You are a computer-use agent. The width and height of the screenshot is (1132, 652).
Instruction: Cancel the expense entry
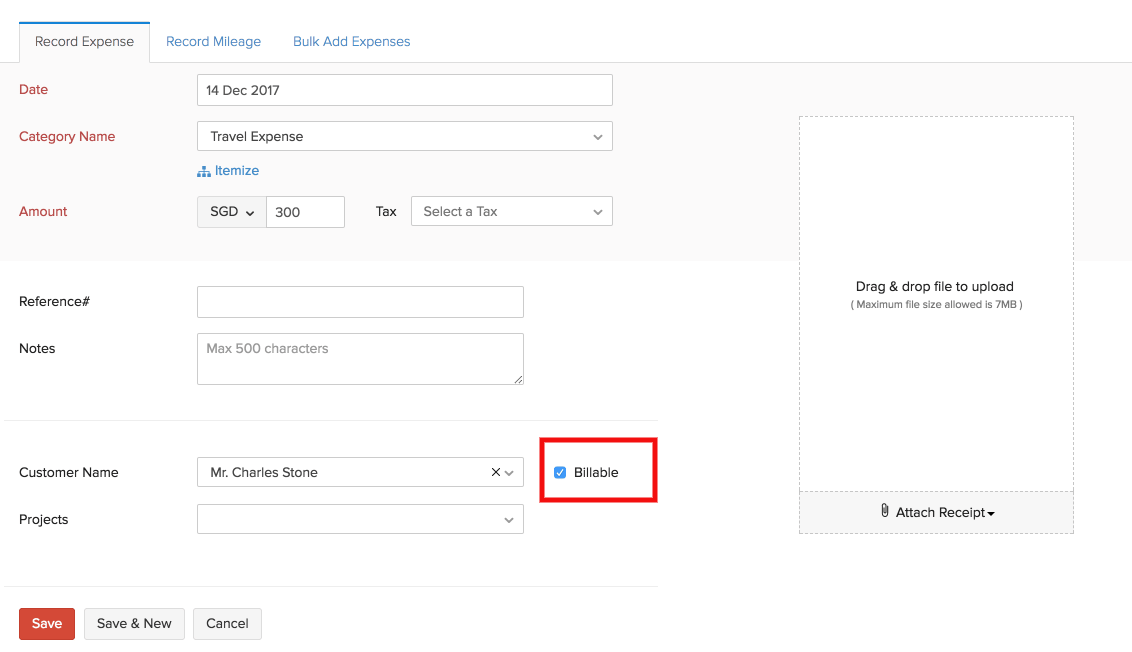[x=227, y=623]
